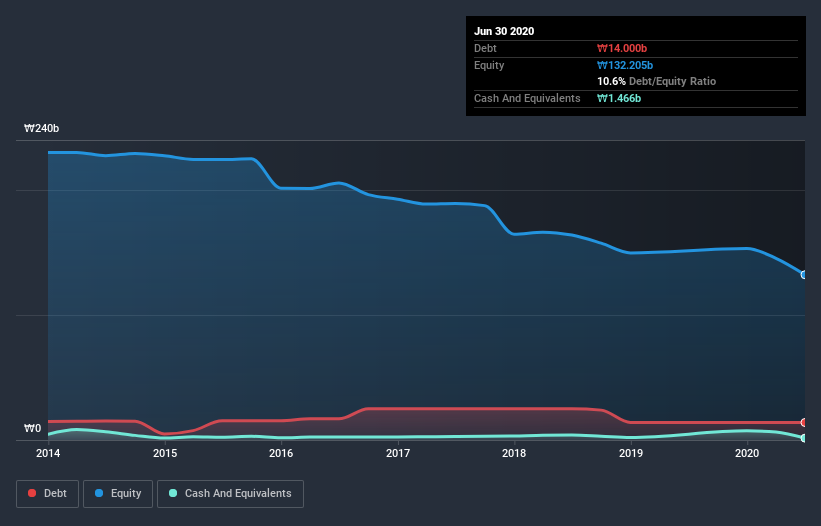Click the 2016 x-axis label
The width and height of the screenshot is (821, 526).
tap(281, 453)
